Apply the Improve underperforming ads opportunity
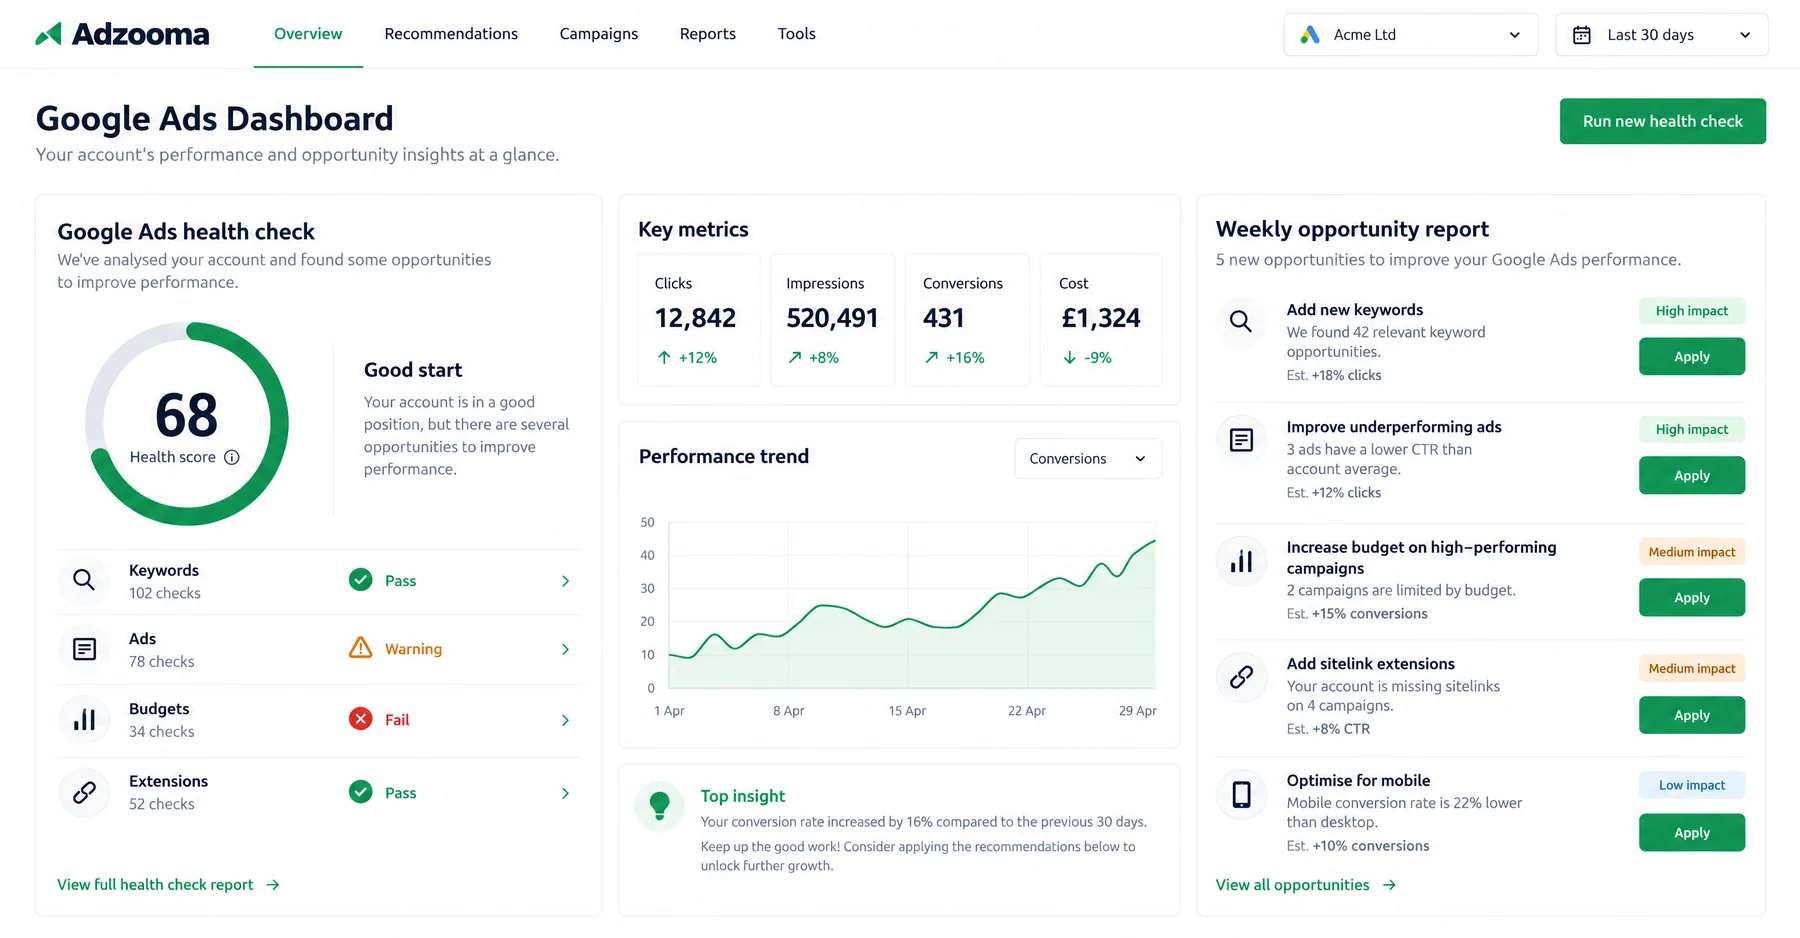The width and height of the screenshot is (1800, 938). (1692, 476)
